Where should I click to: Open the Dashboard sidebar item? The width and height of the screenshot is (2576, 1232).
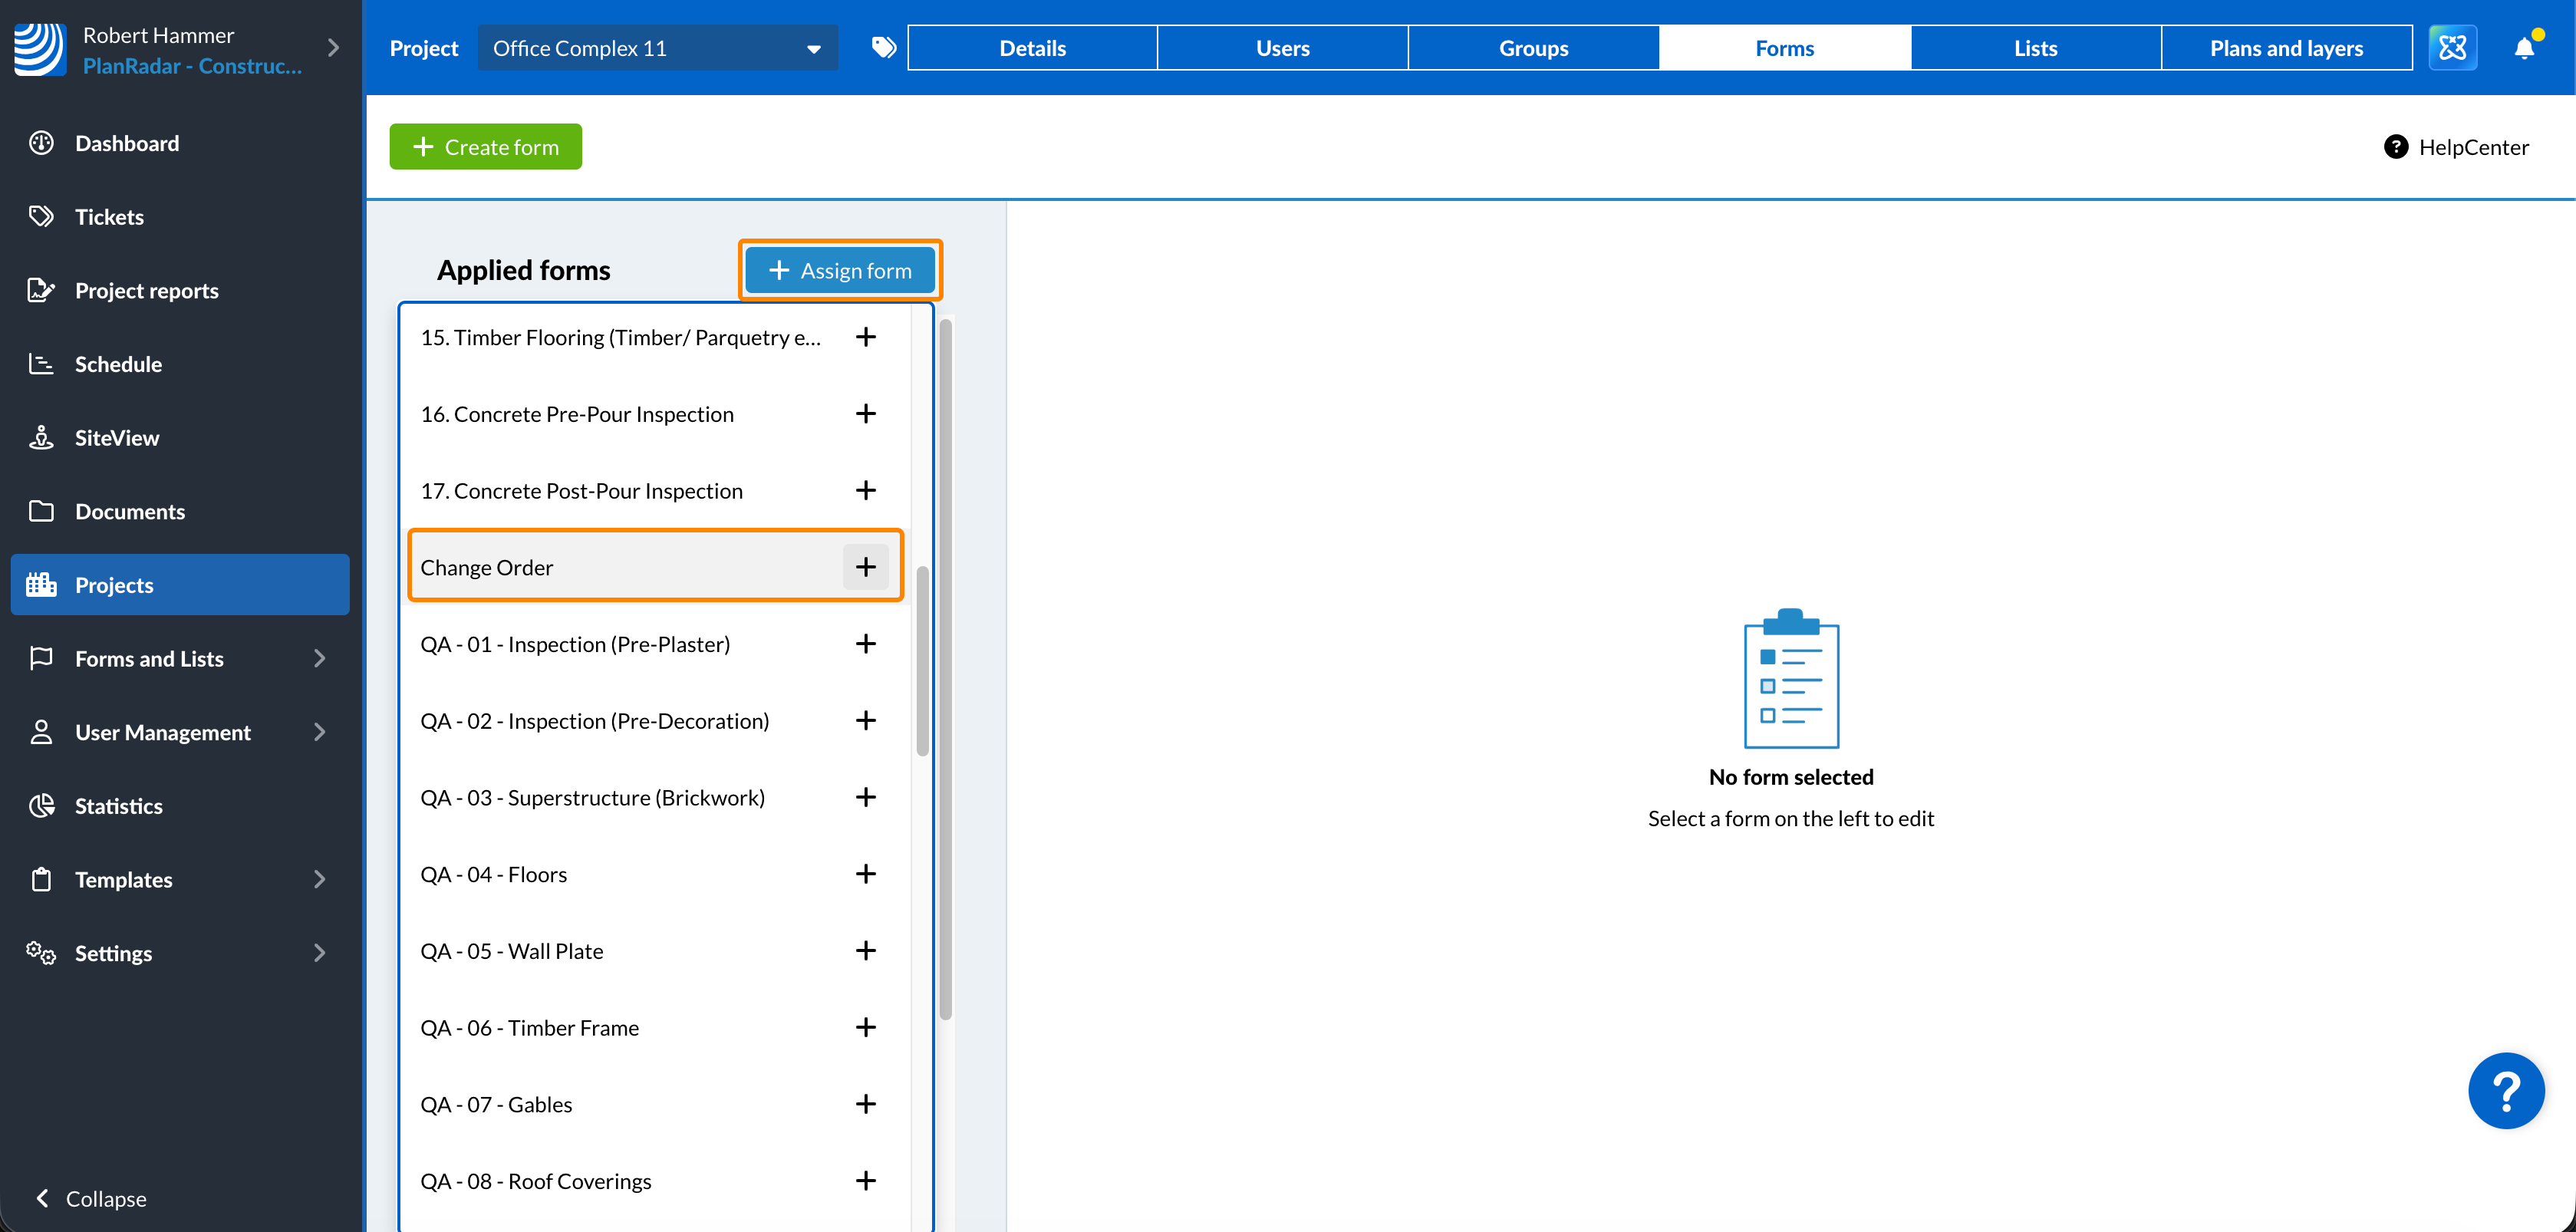[x=127, y=143]
